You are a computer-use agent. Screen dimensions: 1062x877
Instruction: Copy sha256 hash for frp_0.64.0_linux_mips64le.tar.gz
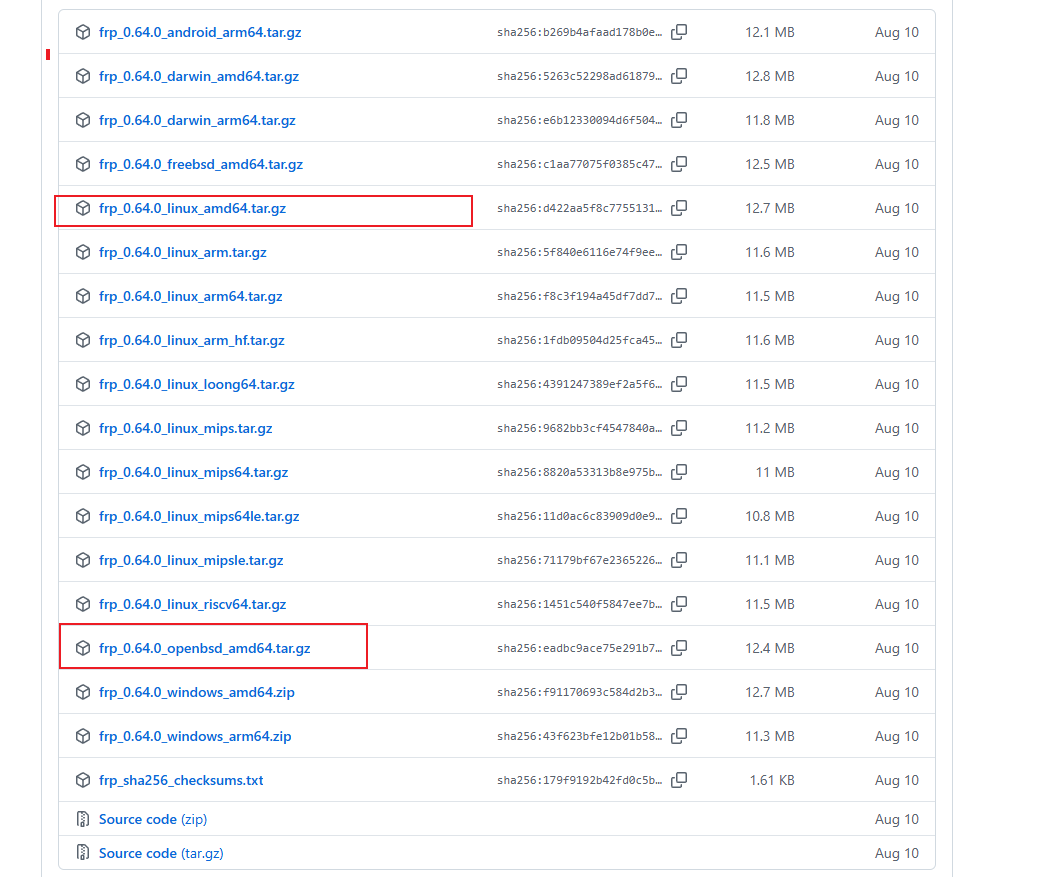679,516
